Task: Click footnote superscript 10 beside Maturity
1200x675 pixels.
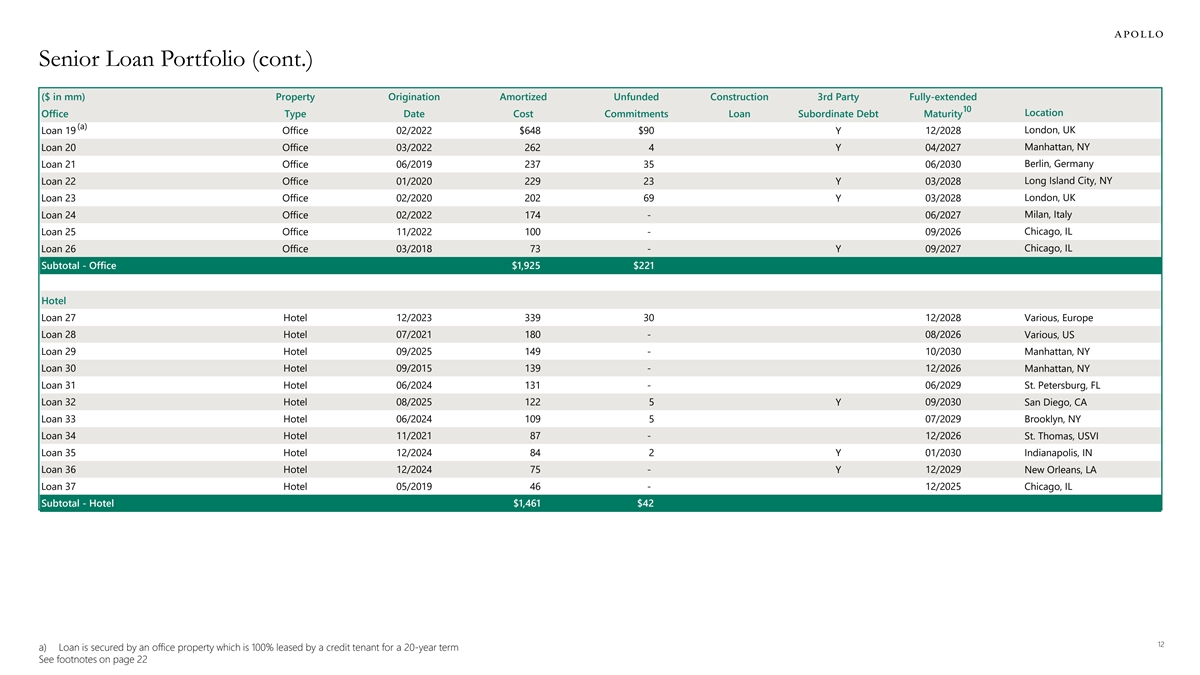Action: (x=966, y=109)
